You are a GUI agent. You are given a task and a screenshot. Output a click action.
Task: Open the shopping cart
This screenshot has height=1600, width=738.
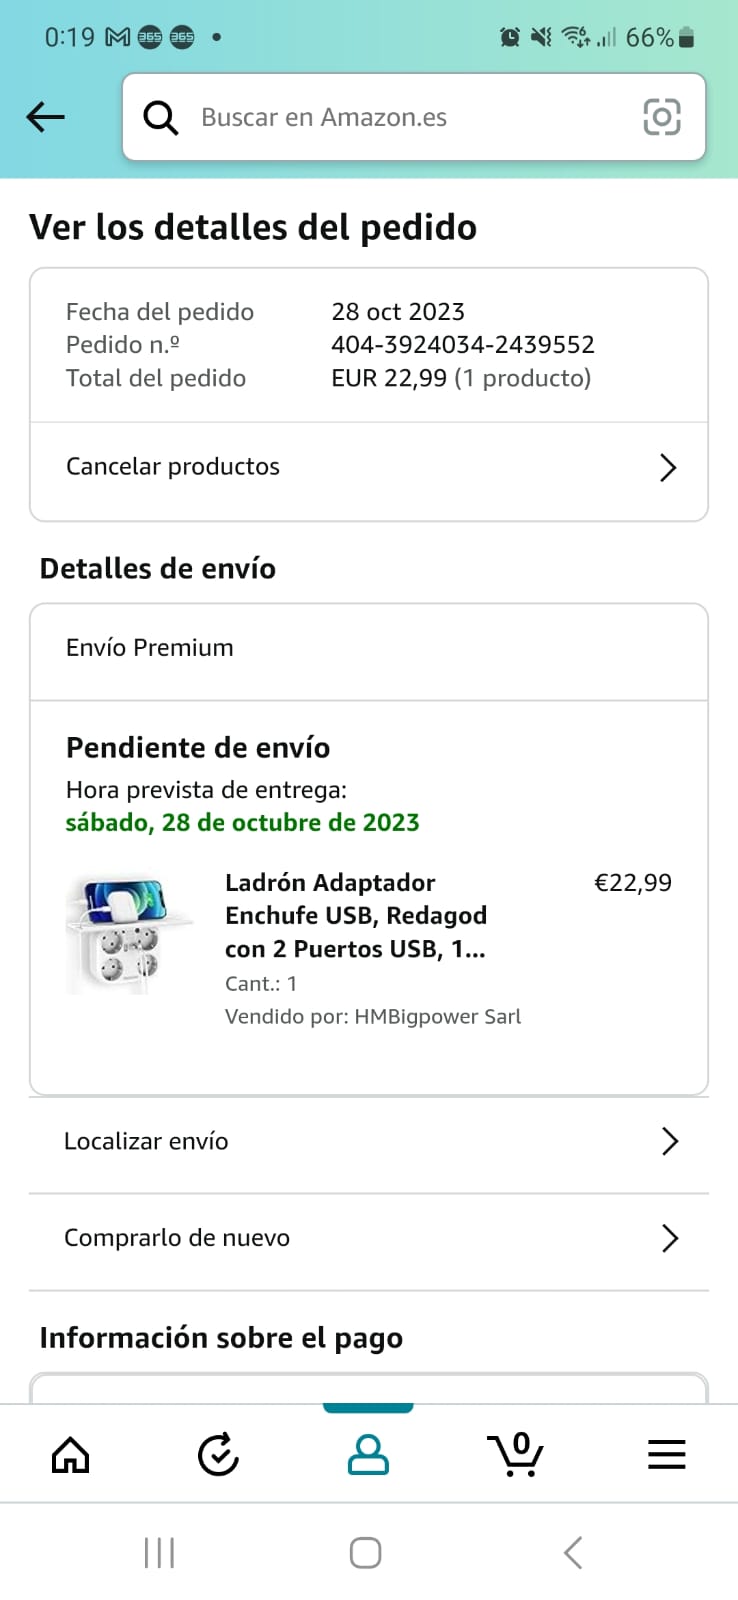click(516, 1454)
